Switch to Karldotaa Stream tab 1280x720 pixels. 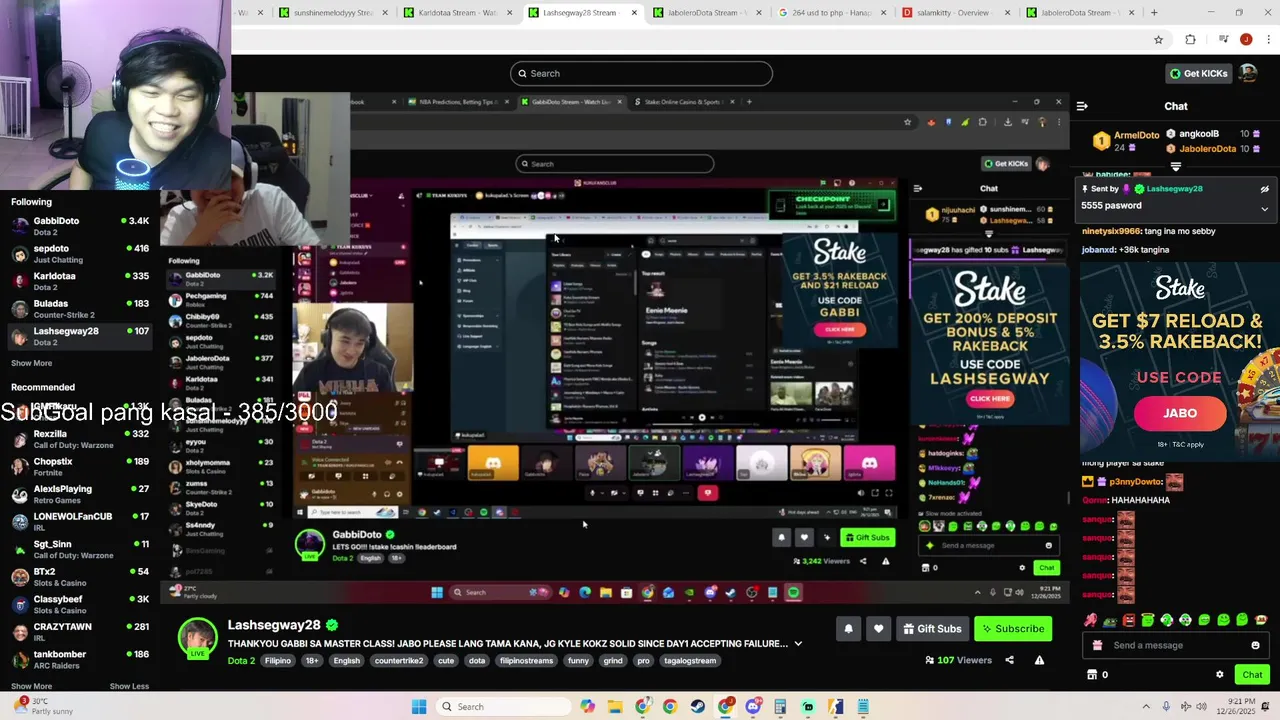pos(458,13)
